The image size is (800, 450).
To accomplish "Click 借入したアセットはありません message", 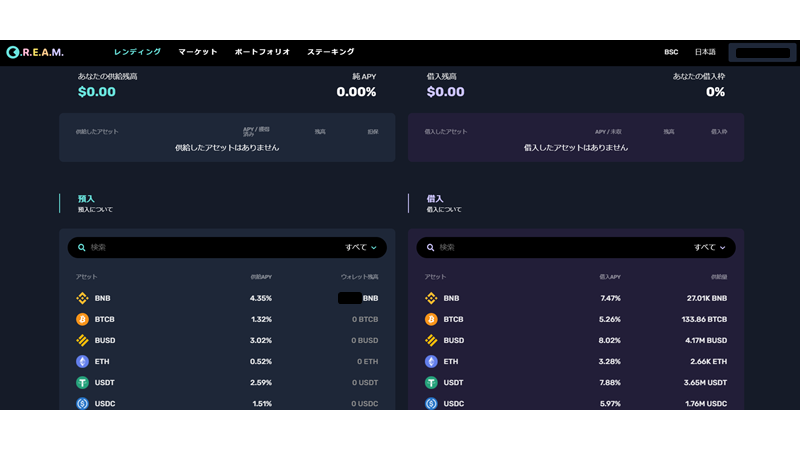I will pyautogui.click(x=576, y=148).
